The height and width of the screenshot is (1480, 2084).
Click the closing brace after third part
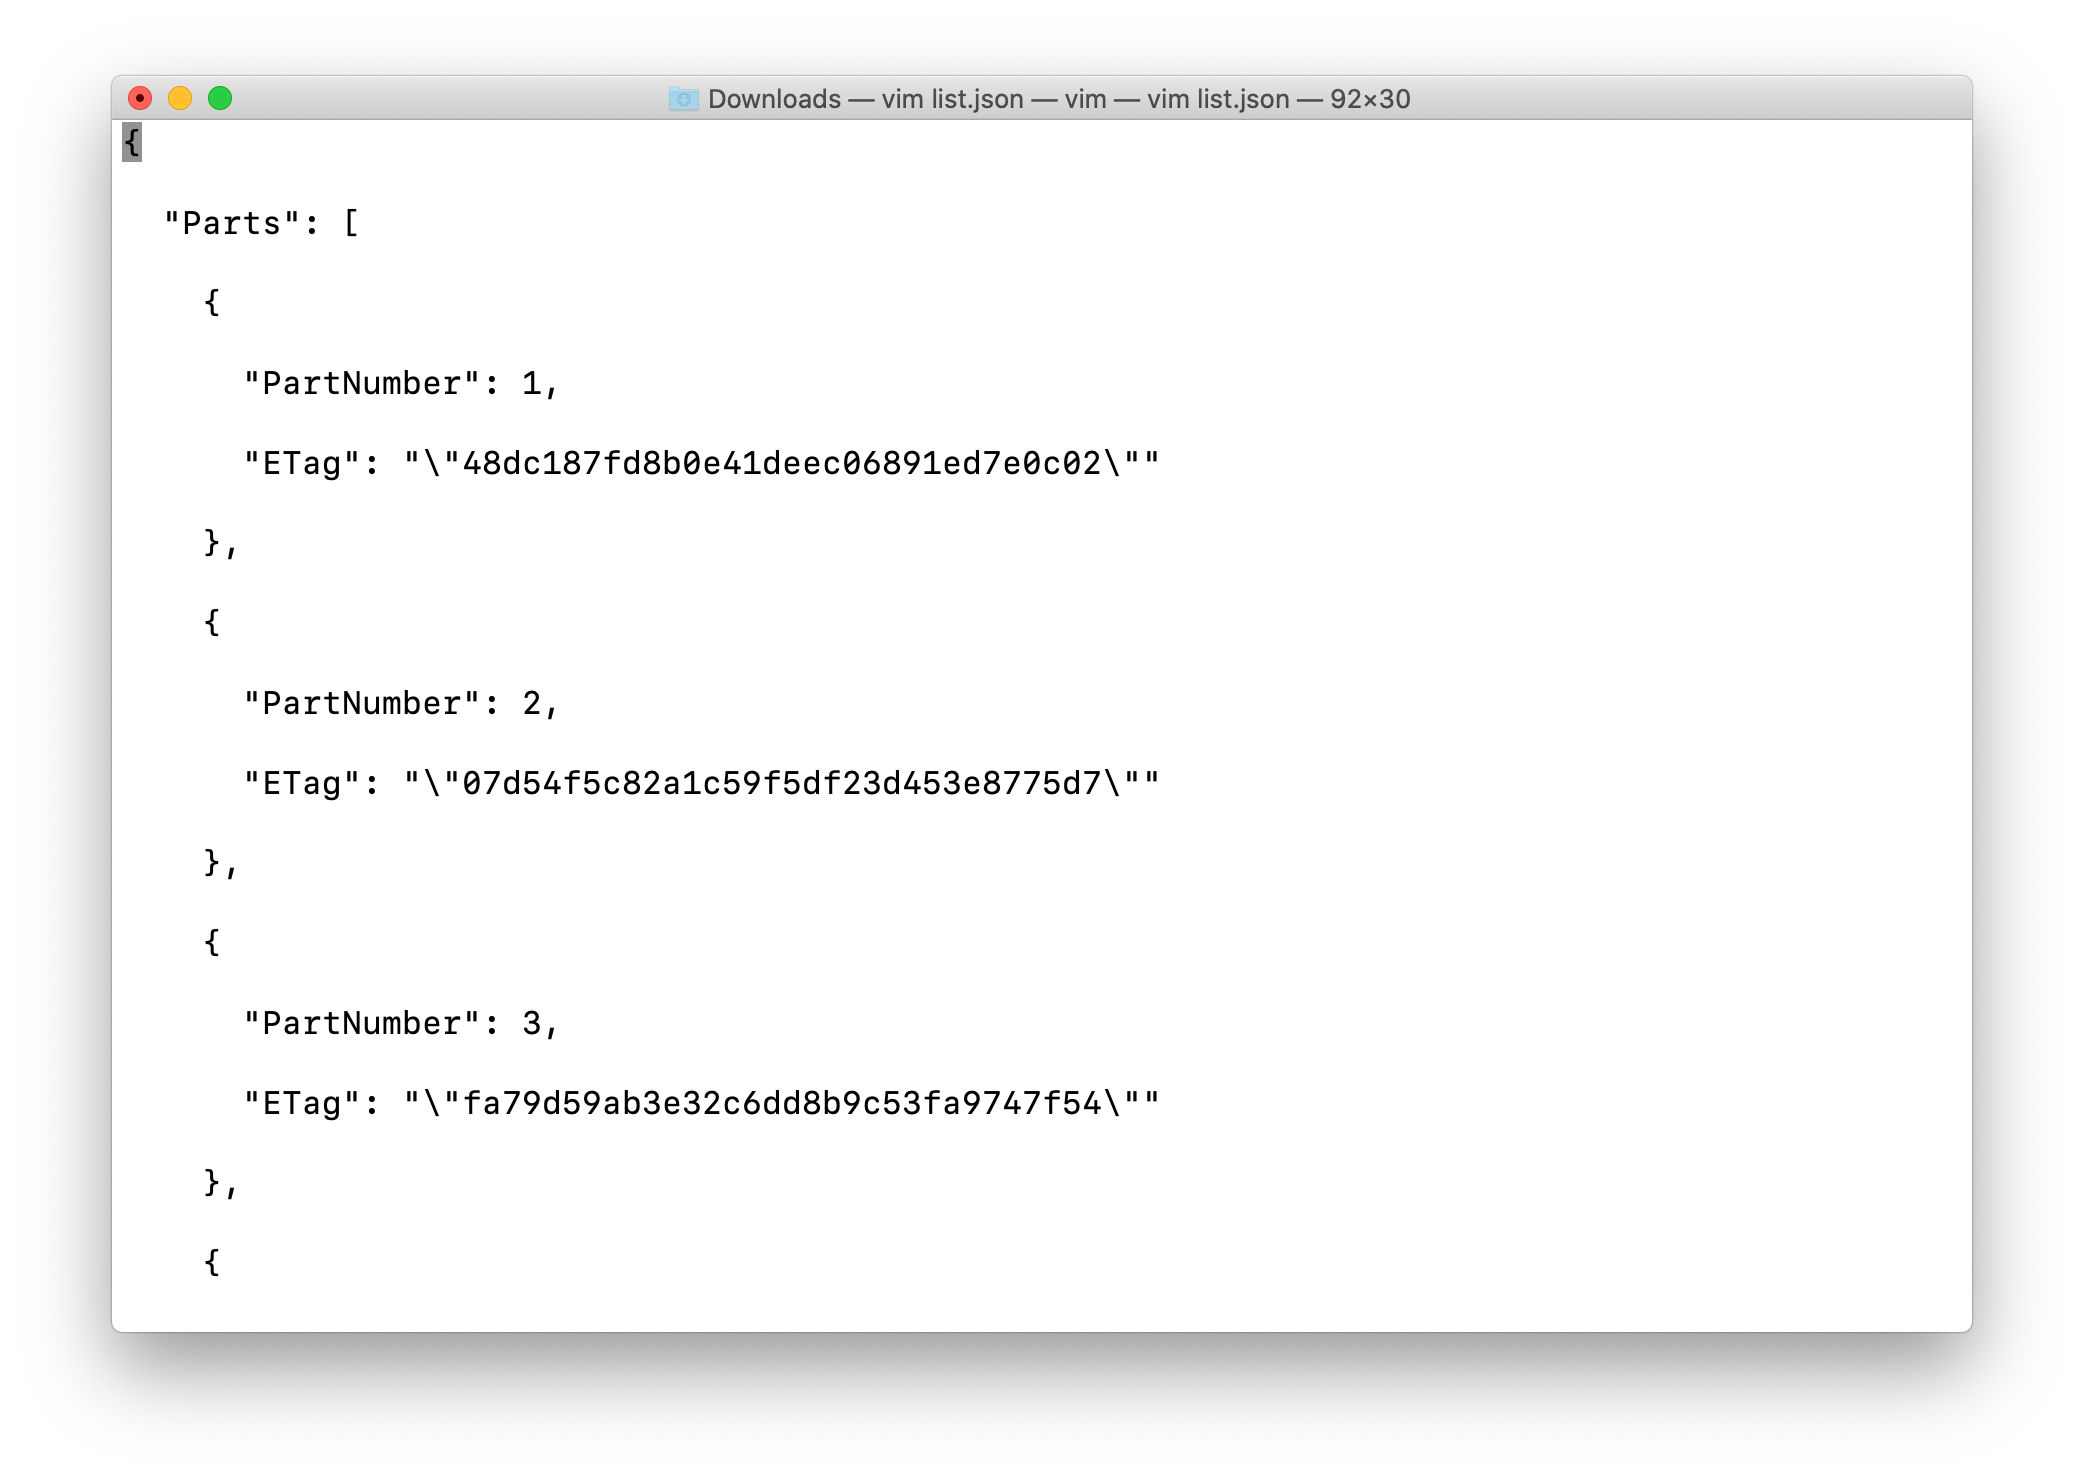(220, 1183)
